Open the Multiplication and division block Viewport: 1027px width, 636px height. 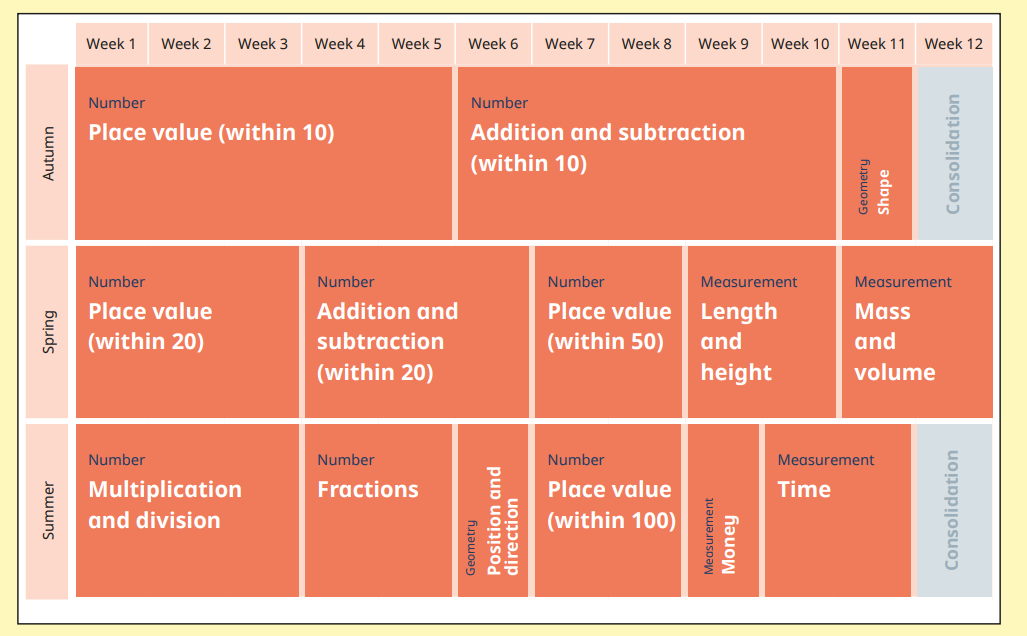point(187,510)
